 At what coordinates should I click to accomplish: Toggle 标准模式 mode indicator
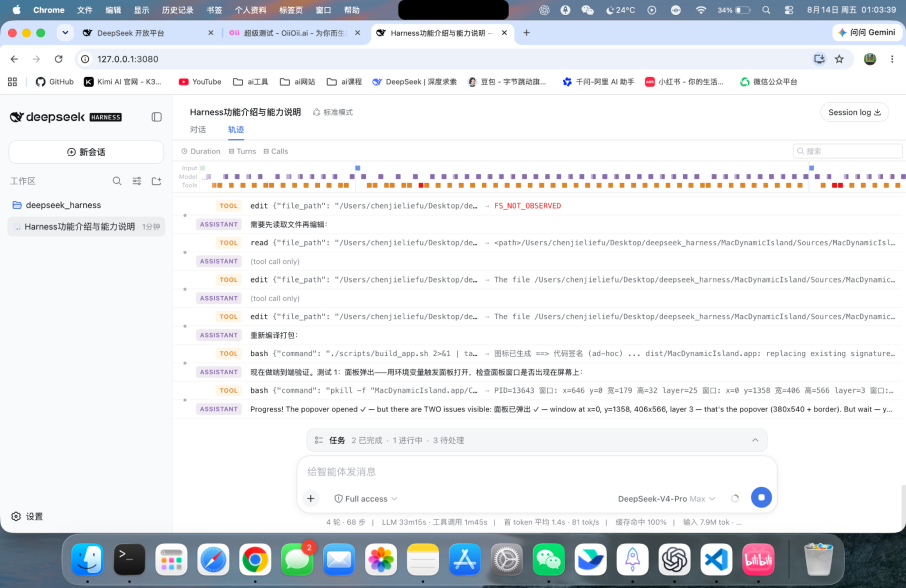333,112
